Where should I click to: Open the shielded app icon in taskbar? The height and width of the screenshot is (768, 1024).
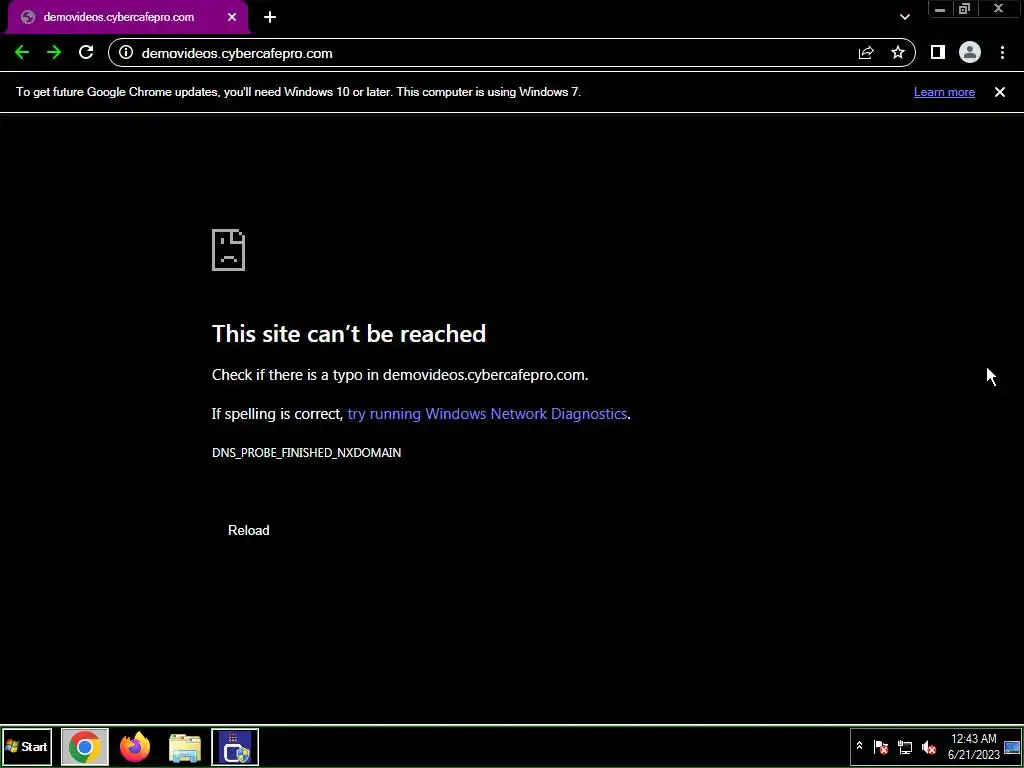[235, 747]
